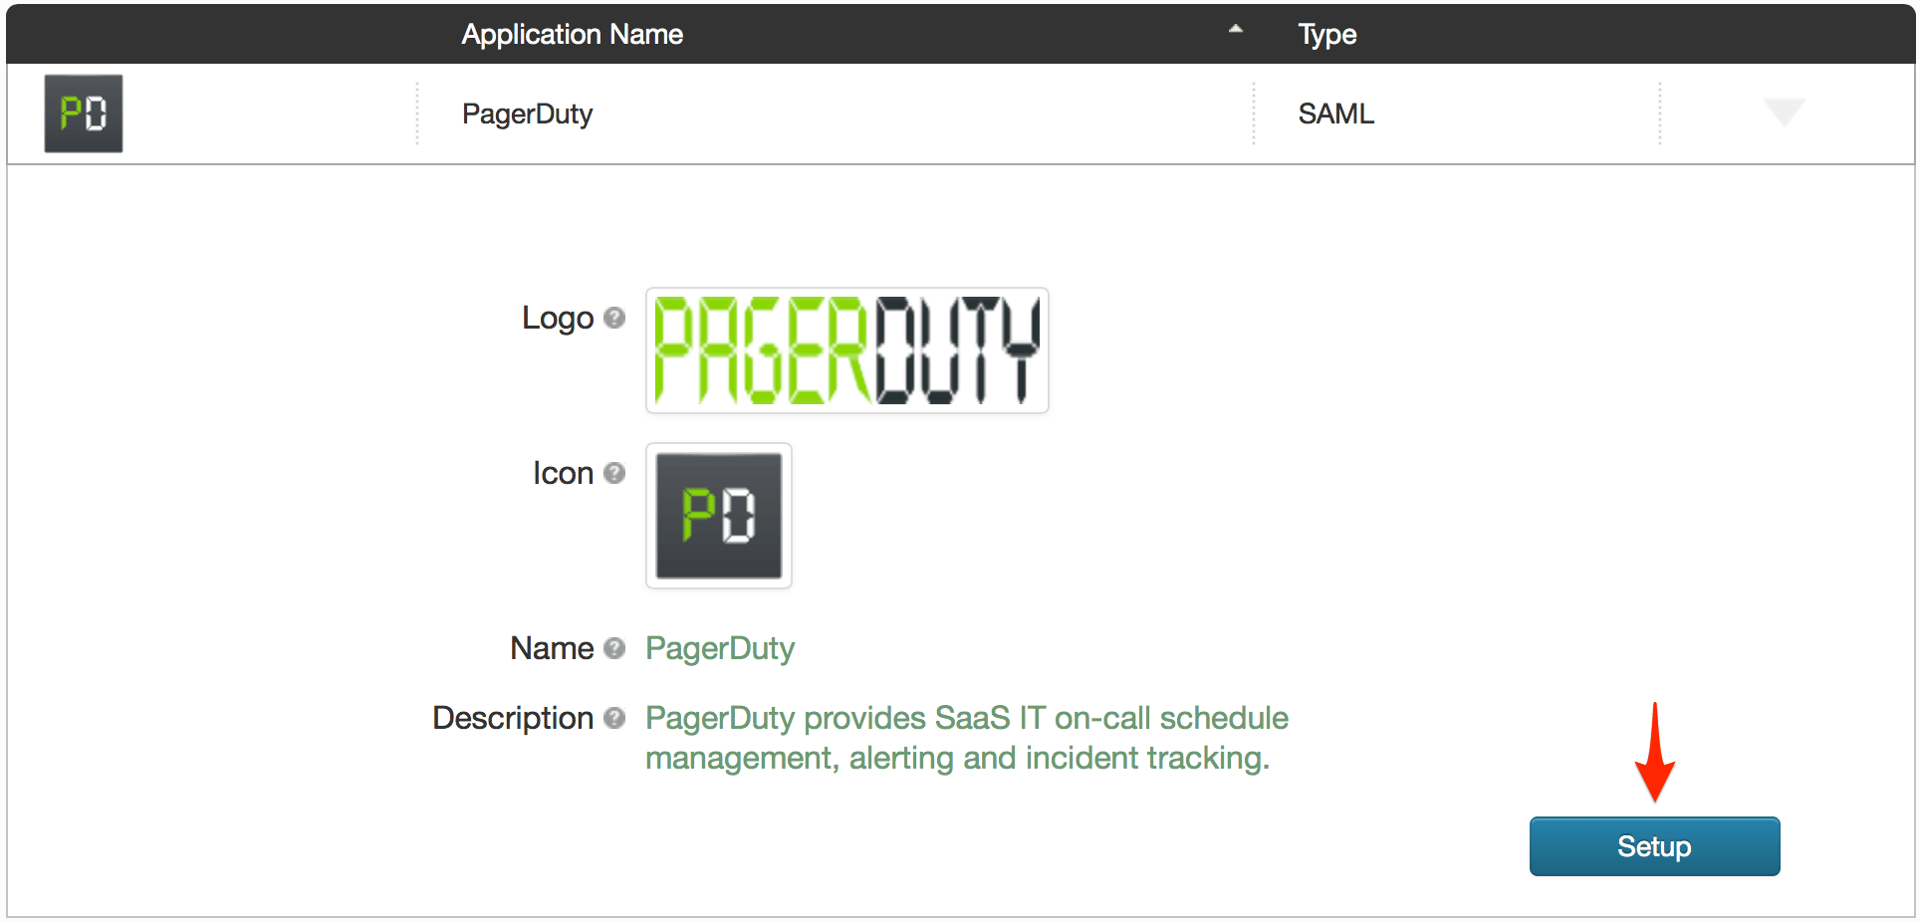Click the PagerDuty PD icon in the application row

point(83,113)
